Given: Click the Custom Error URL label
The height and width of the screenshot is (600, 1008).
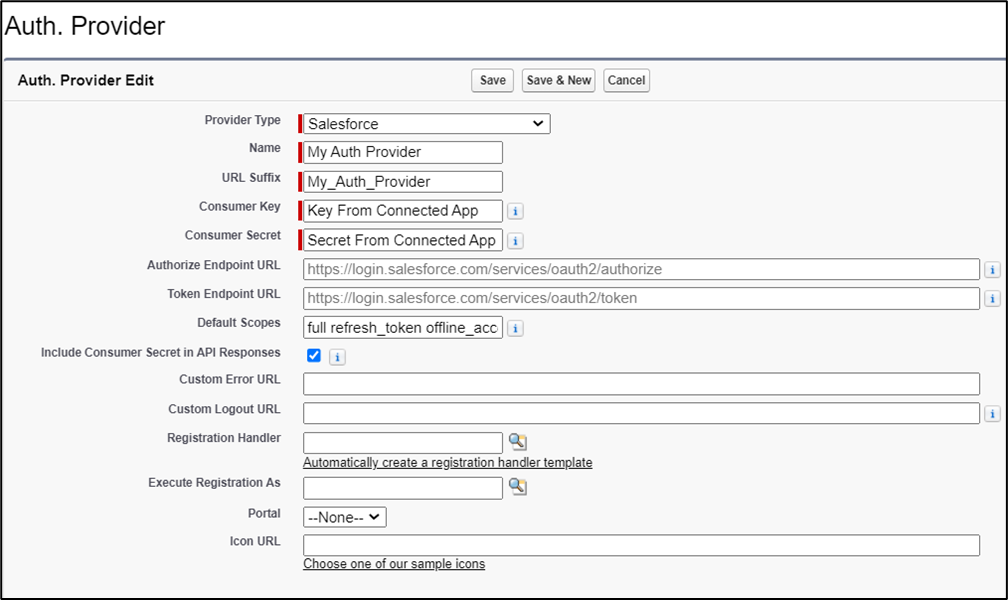Looking at the screenshot, I should 230,379.
